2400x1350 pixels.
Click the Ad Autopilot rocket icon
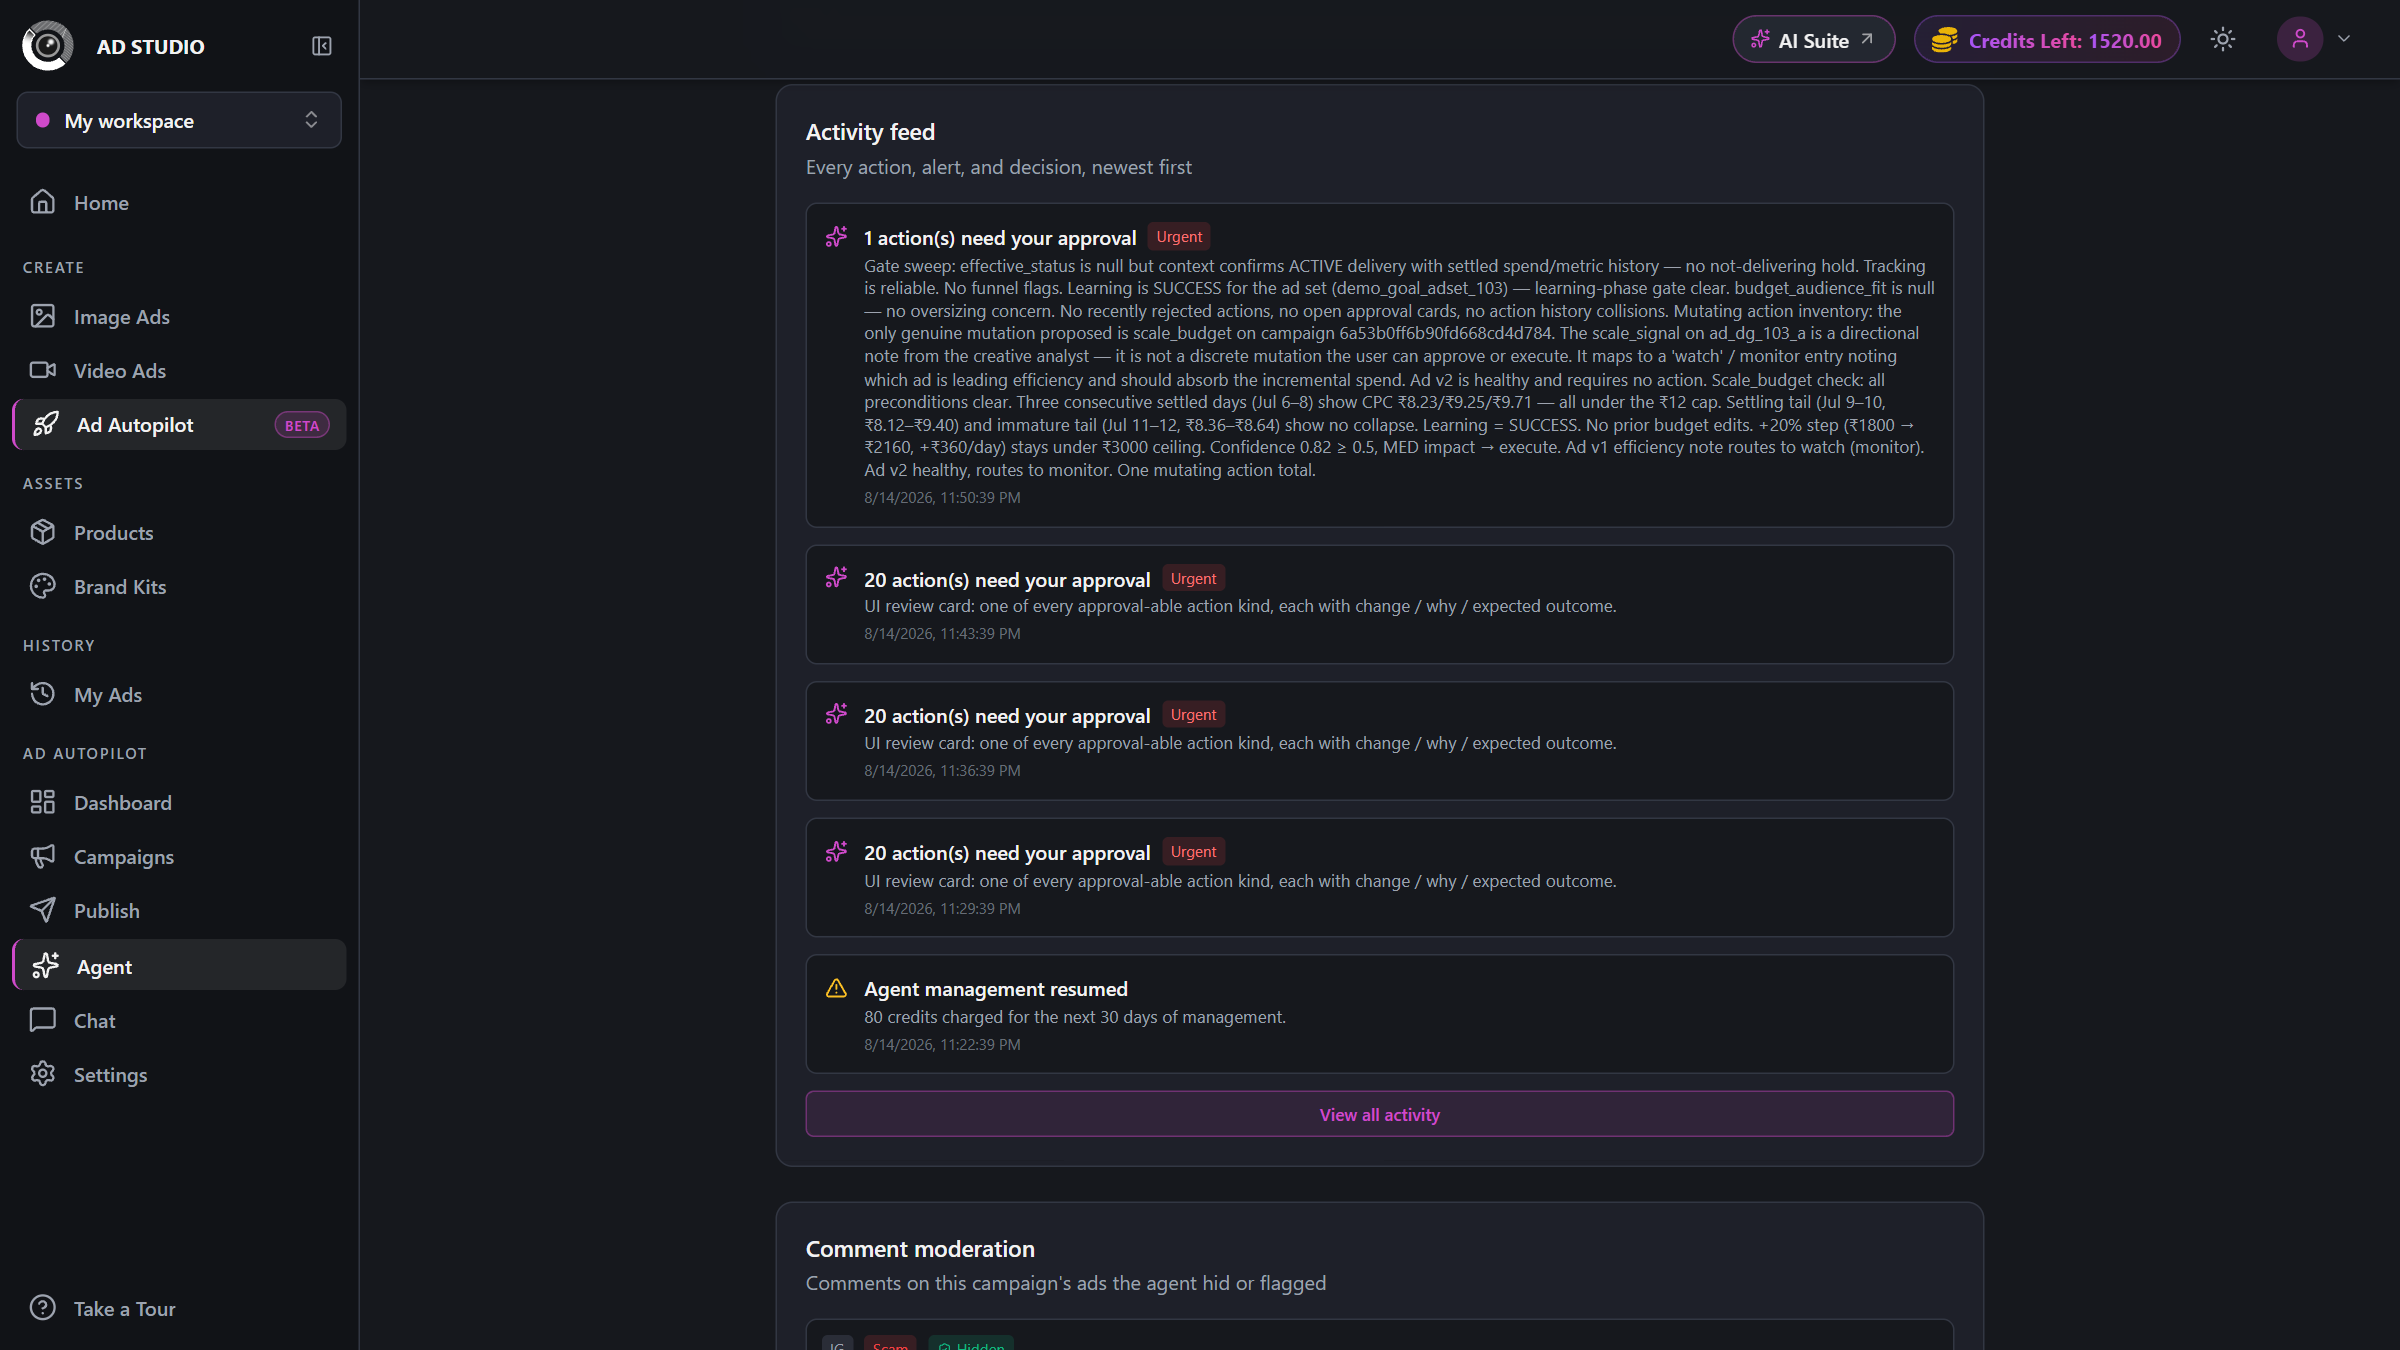tap(45, 424)
